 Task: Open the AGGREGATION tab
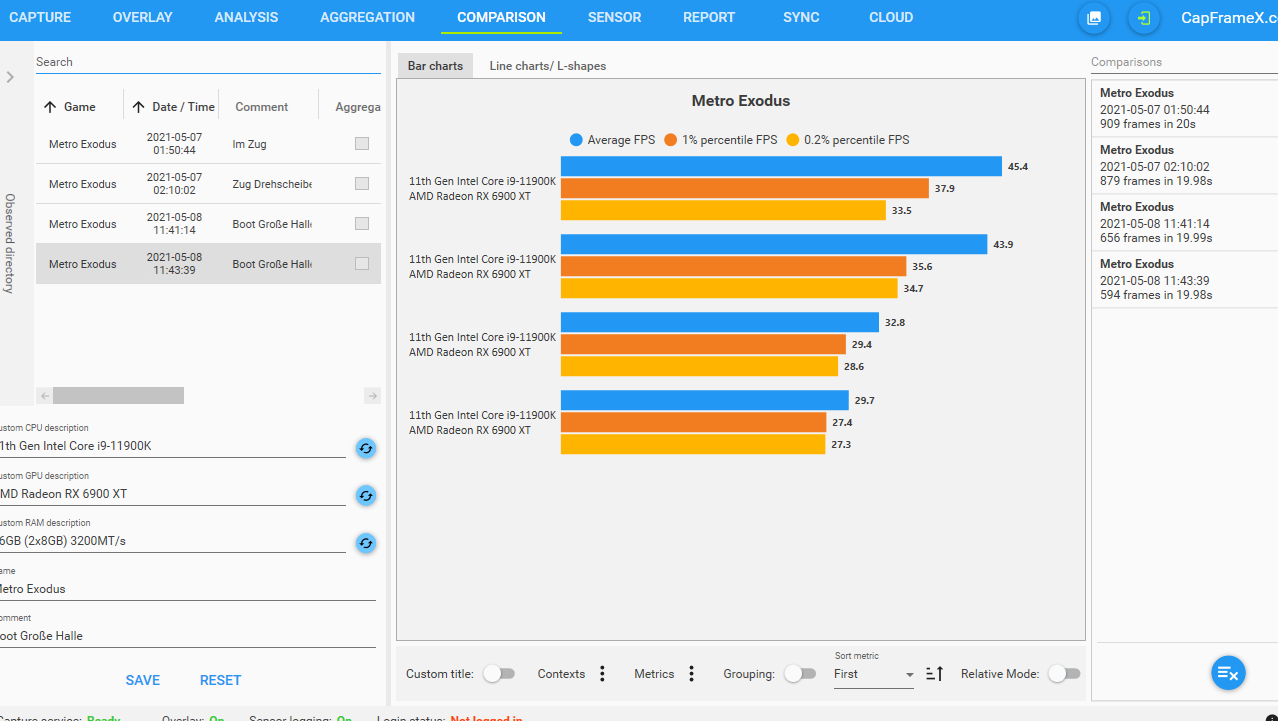coord(367,17)
